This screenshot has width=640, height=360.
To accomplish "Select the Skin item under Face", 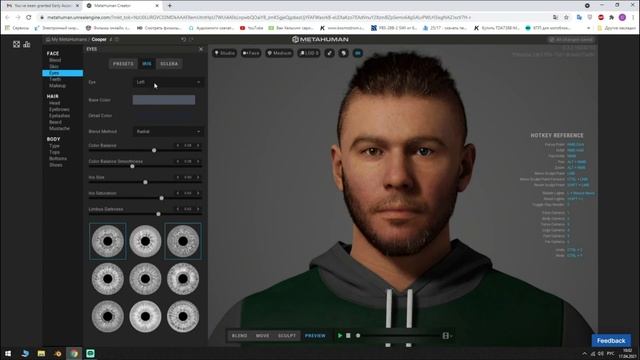I will click(x=54, y=66).
